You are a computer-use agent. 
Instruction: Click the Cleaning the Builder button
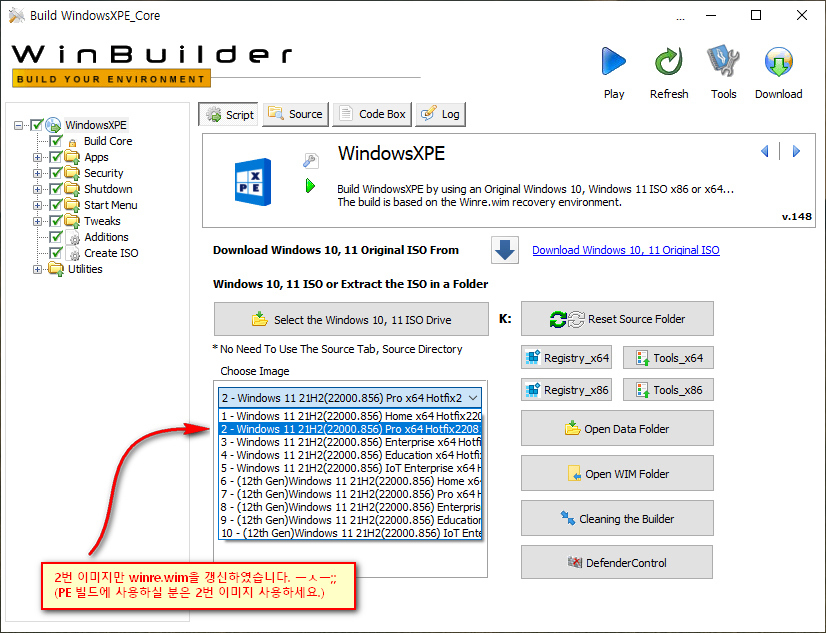point(617,519)
